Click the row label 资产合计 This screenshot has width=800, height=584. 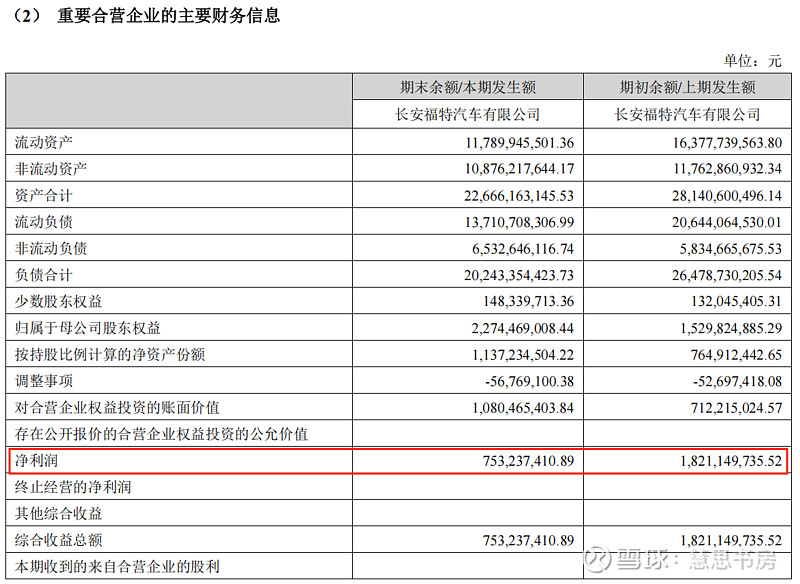44,195
